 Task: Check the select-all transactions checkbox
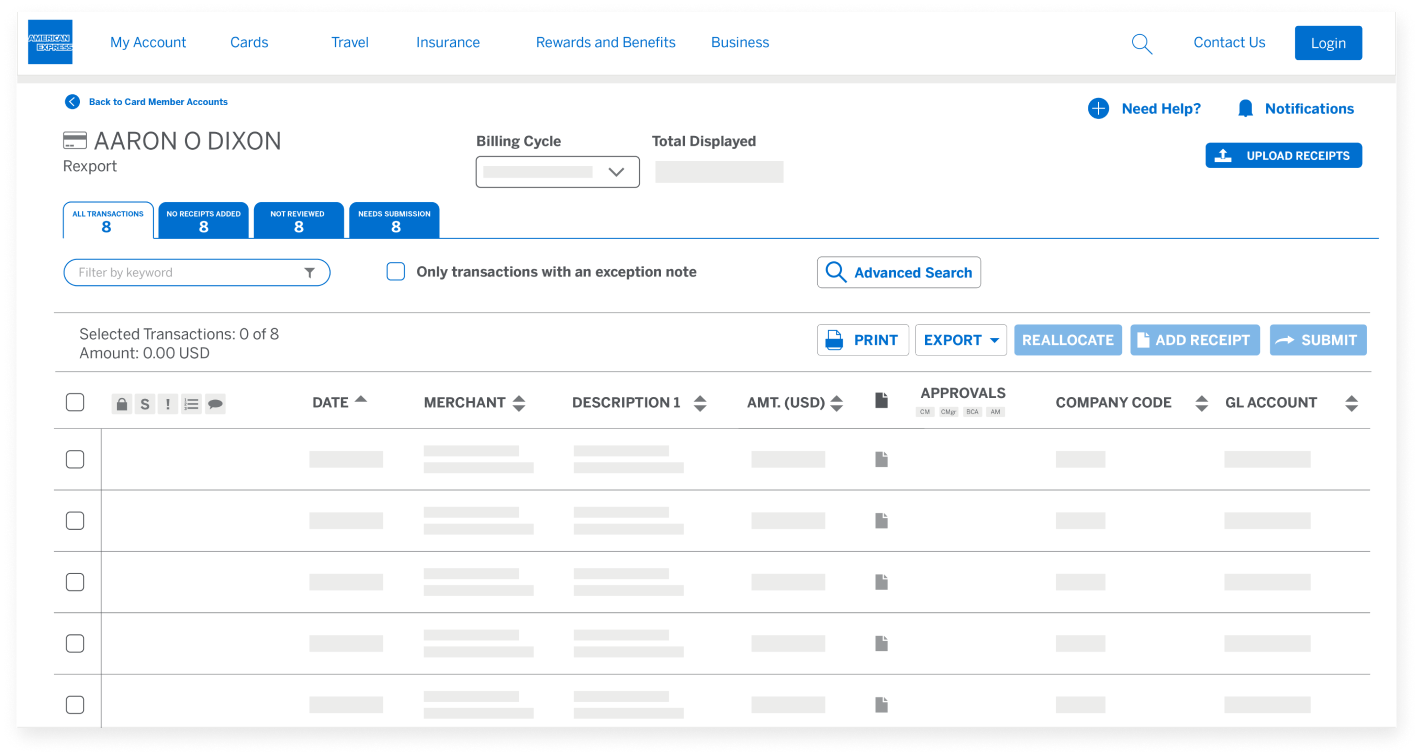point(75,402)
